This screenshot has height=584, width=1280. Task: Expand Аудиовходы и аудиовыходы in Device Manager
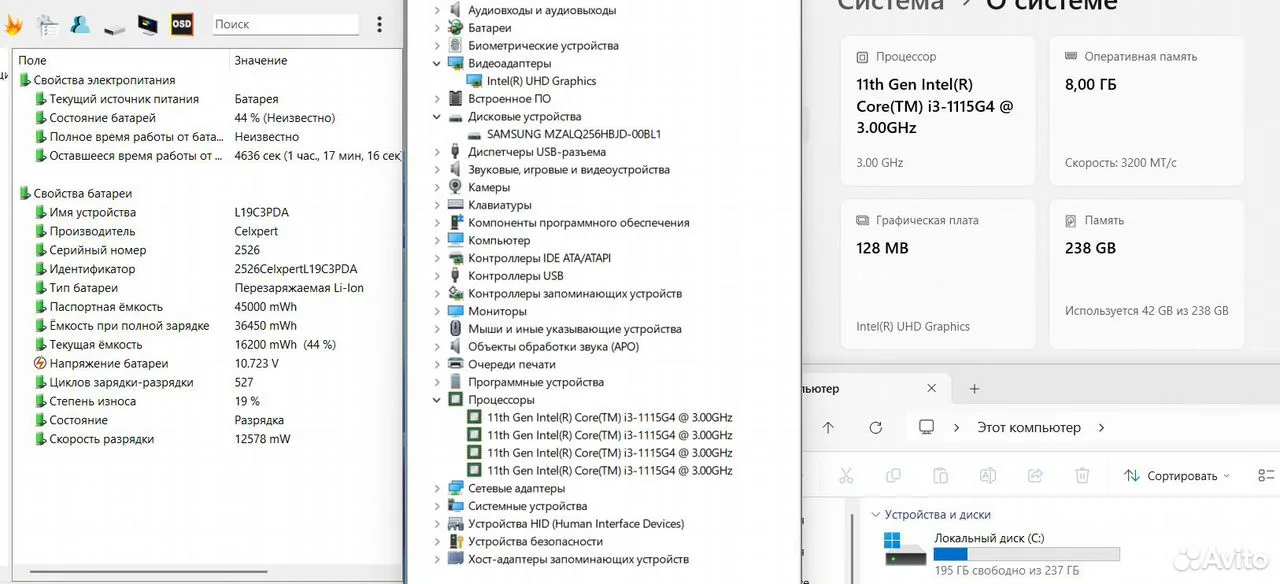pyautogui.click(x=437, y=10)
